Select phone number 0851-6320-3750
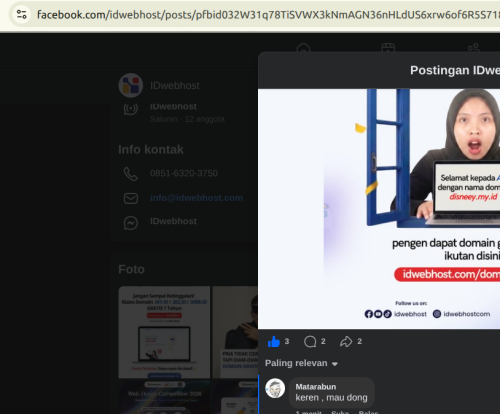Viewport: 500px width, 414px height. [184, 173]
